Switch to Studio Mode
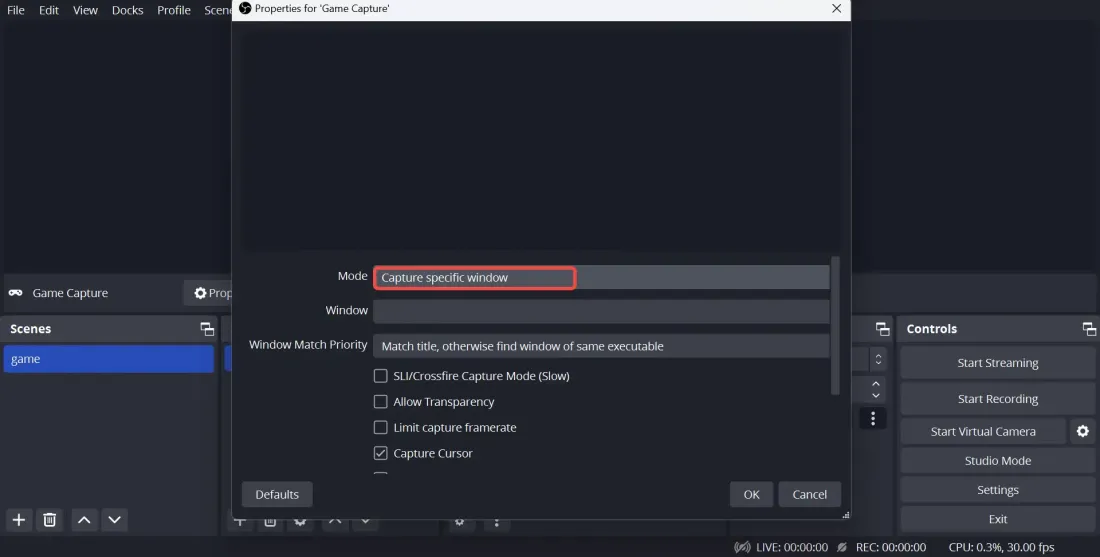This screenshot has width=1100, height=557. (998, 461)
